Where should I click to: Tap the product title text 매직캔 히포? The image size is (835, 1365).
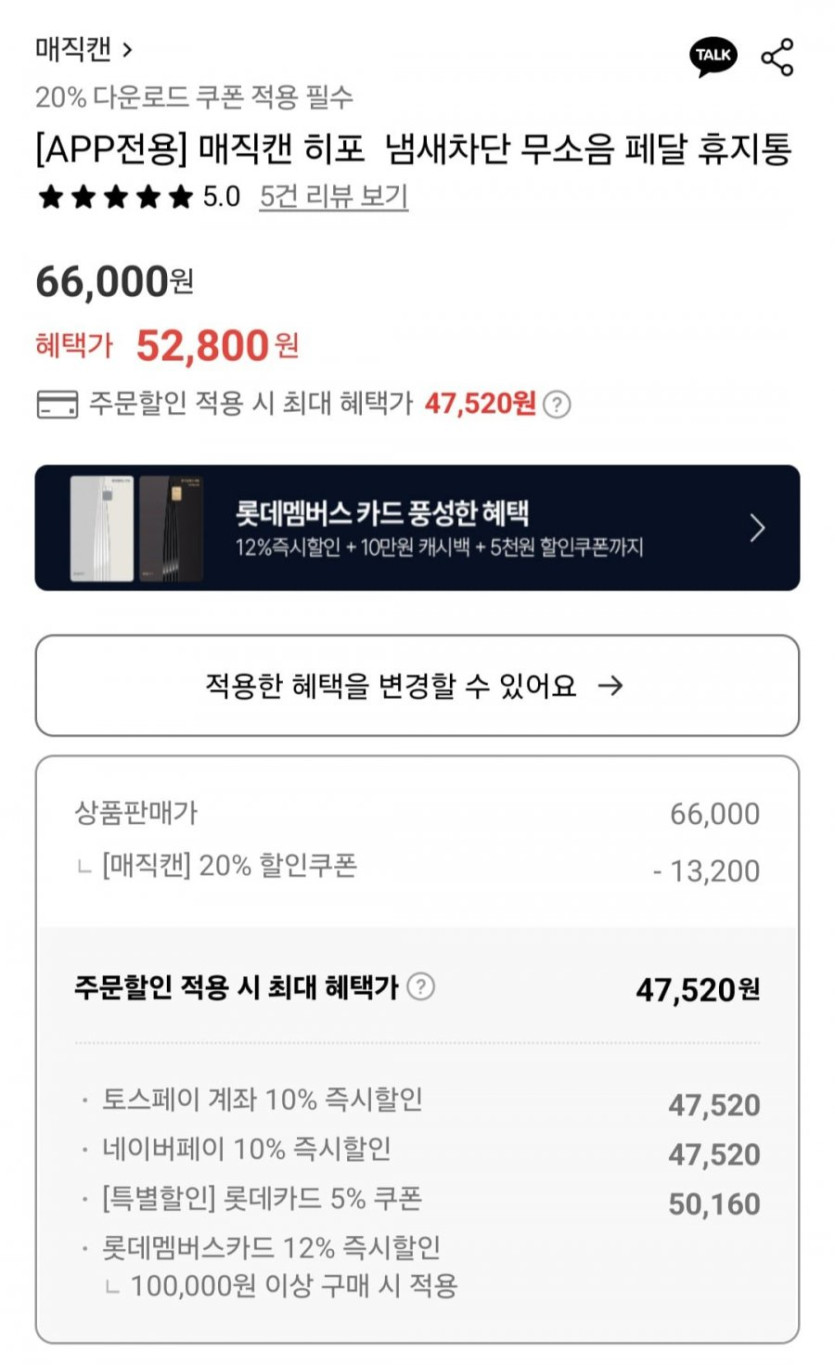(414, 151)
